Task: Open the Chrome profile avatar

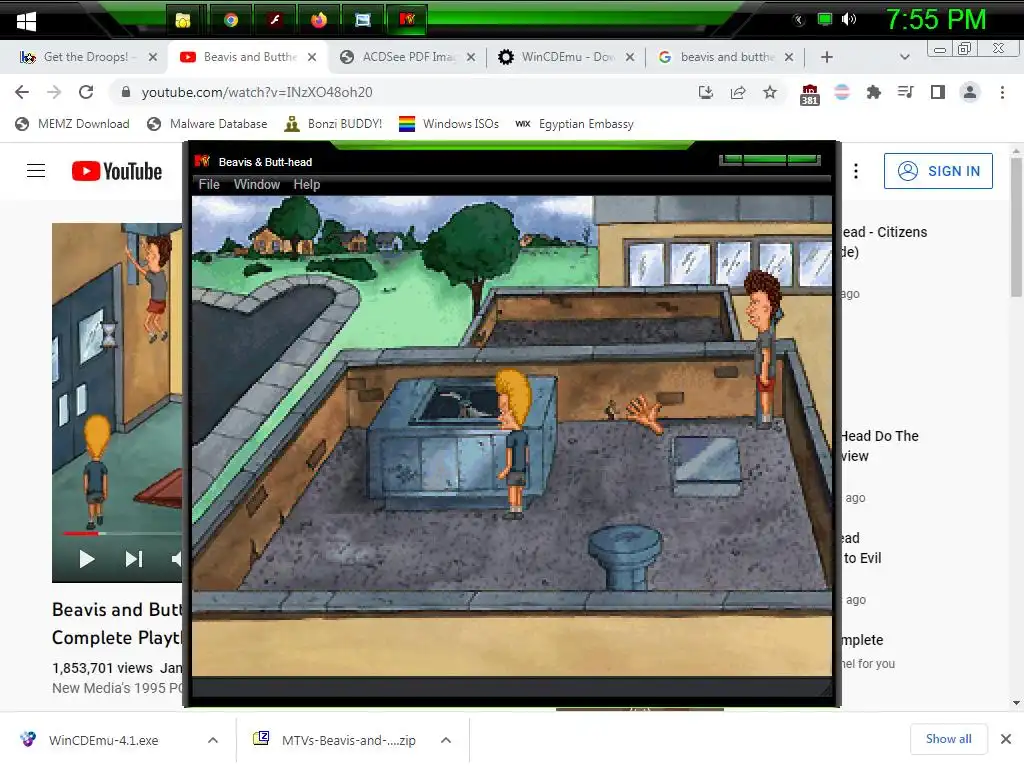Action: tap(970, 92)
